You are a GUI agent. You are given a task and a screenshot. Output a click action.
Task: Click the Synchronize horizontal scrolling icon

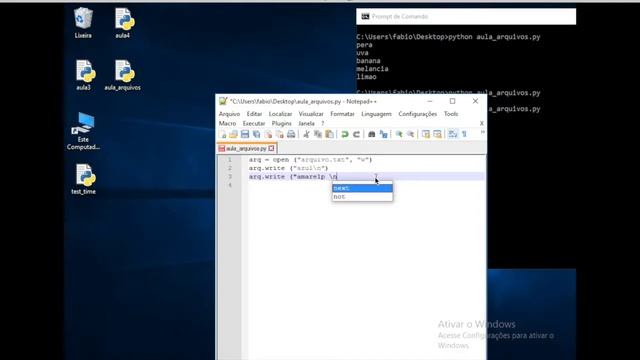click(437, 134)
